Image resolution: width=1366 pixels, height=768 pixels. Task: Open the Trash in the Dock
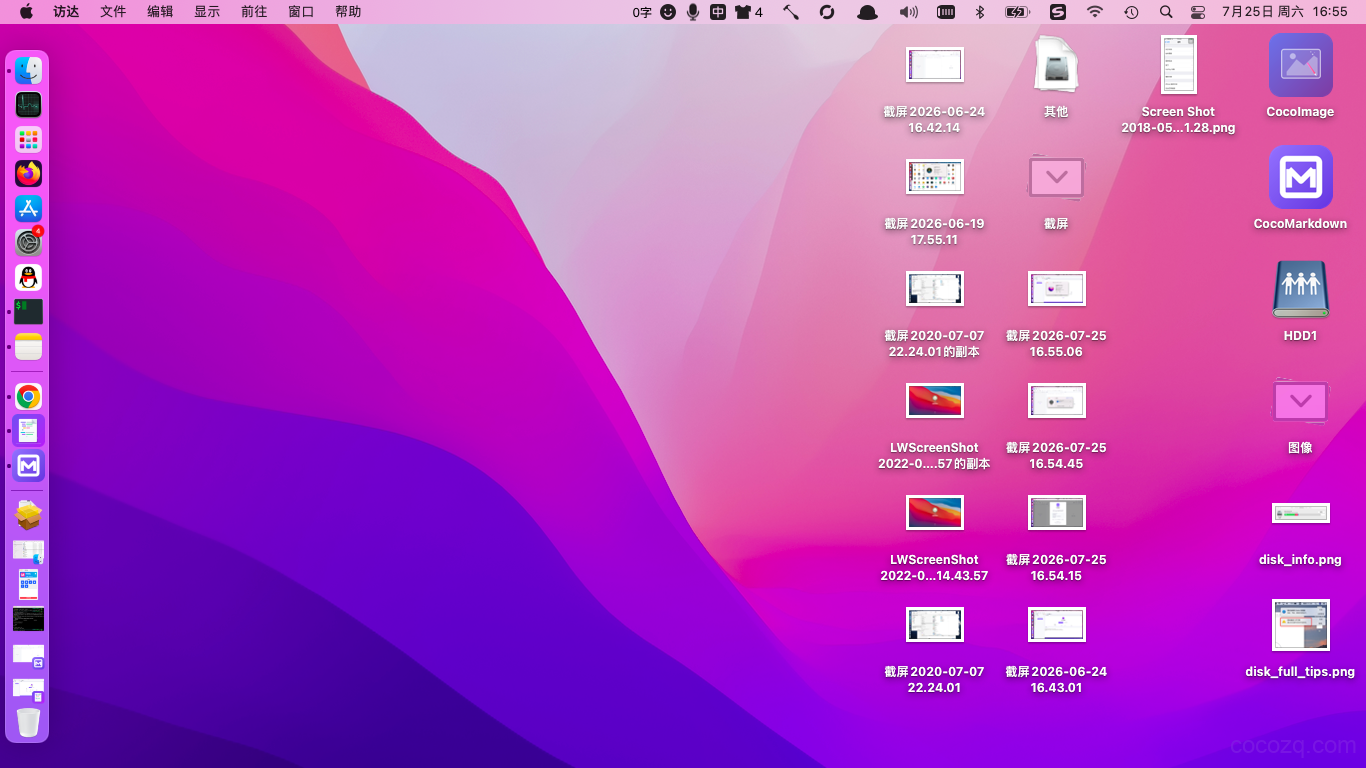[x=28, y=722]
